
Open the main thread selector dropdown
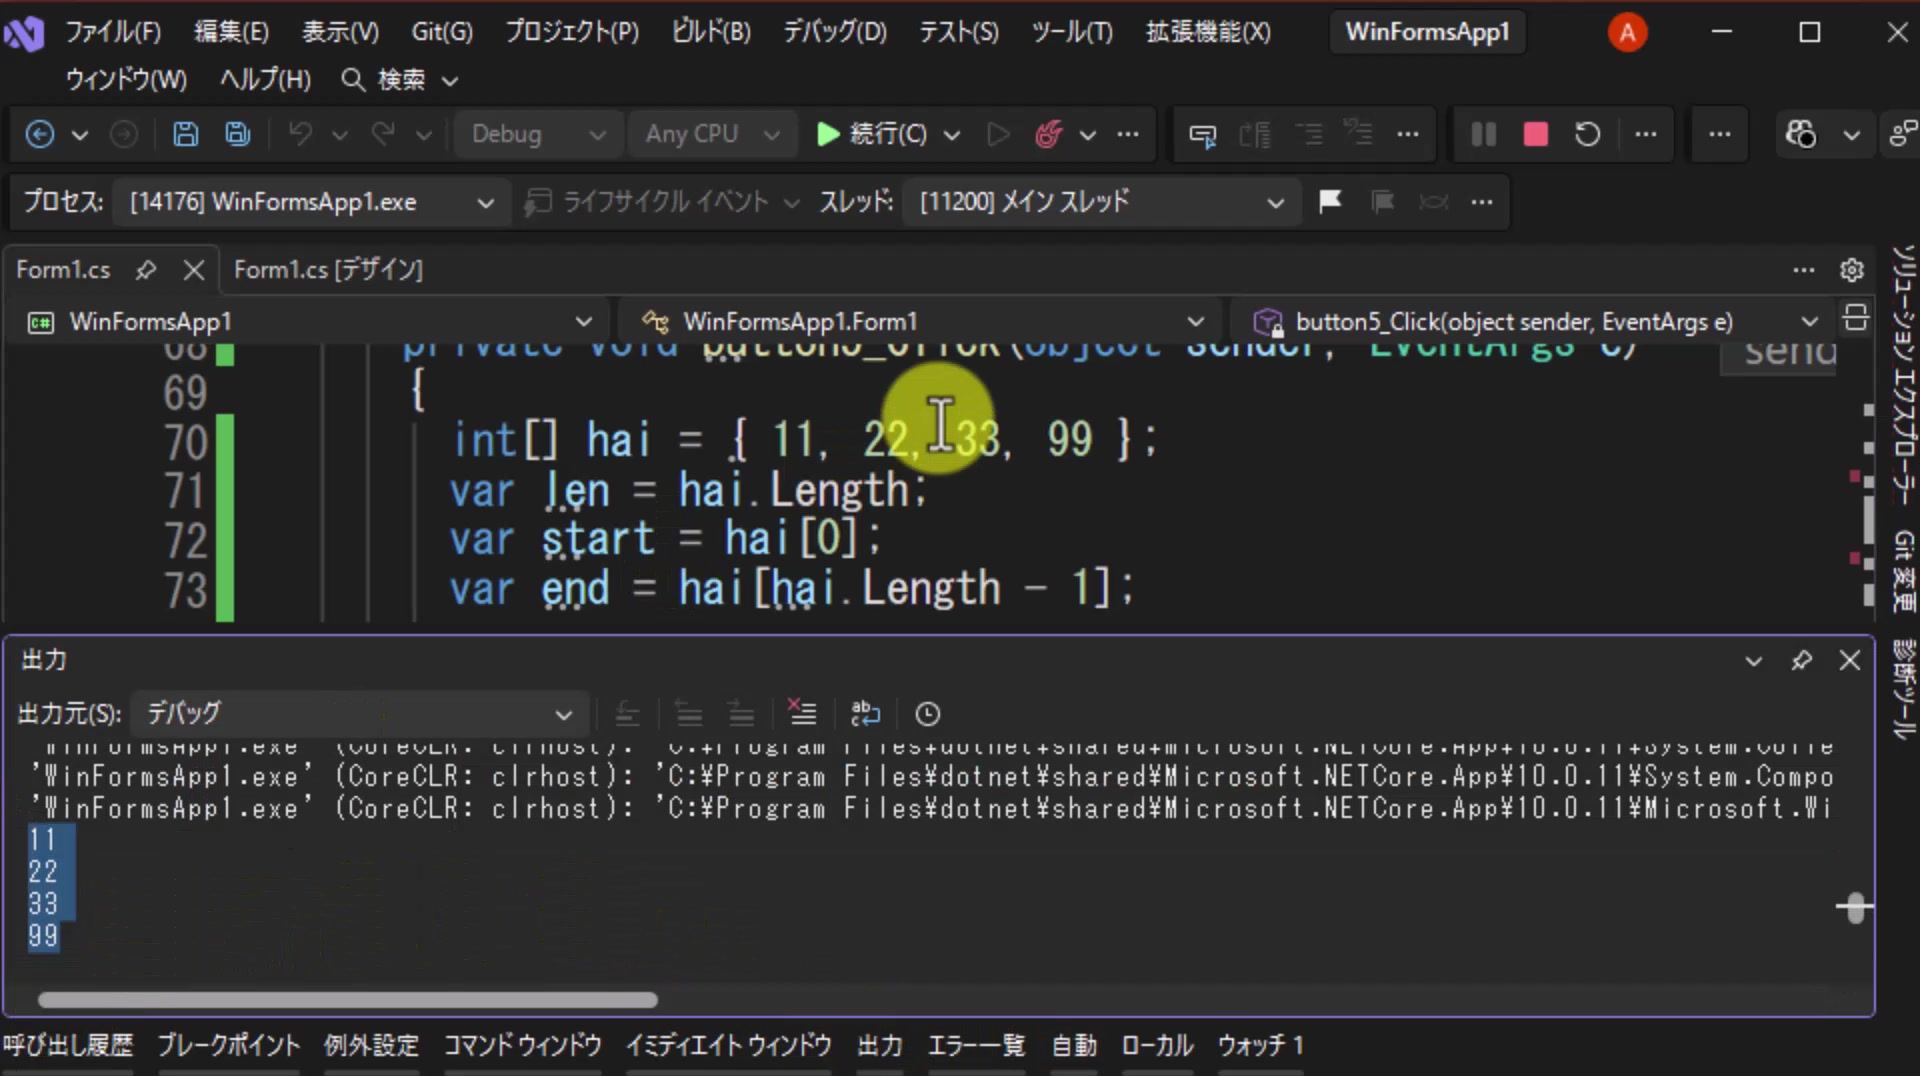1102,202
